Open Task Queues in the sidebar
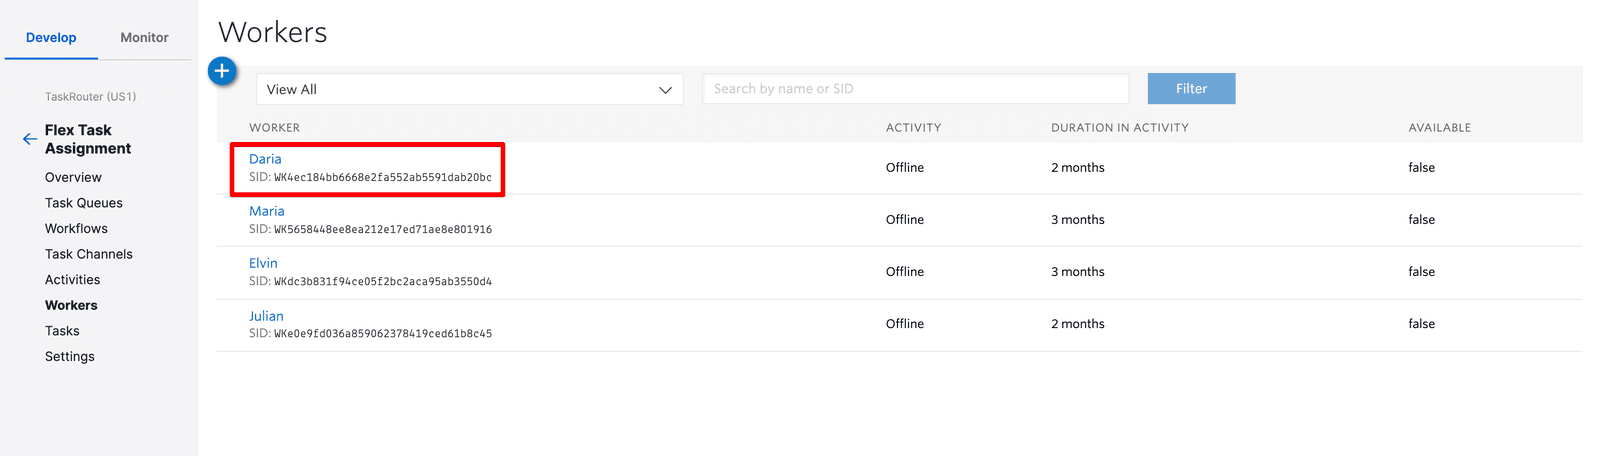Viewport: 1600px width, 456px height. pos(84,203)
